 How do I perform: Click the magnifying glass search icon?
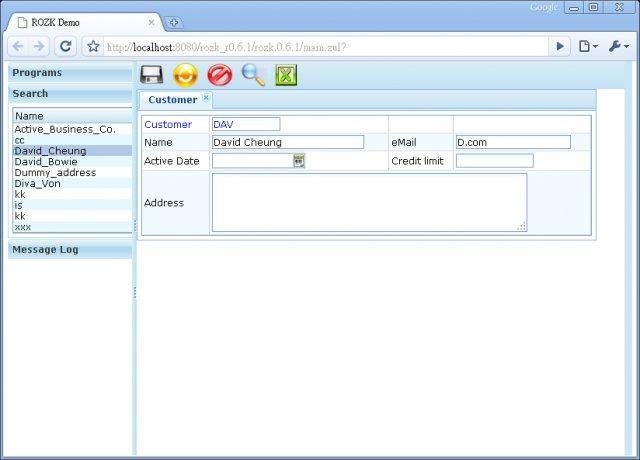[x=253, y=75]
